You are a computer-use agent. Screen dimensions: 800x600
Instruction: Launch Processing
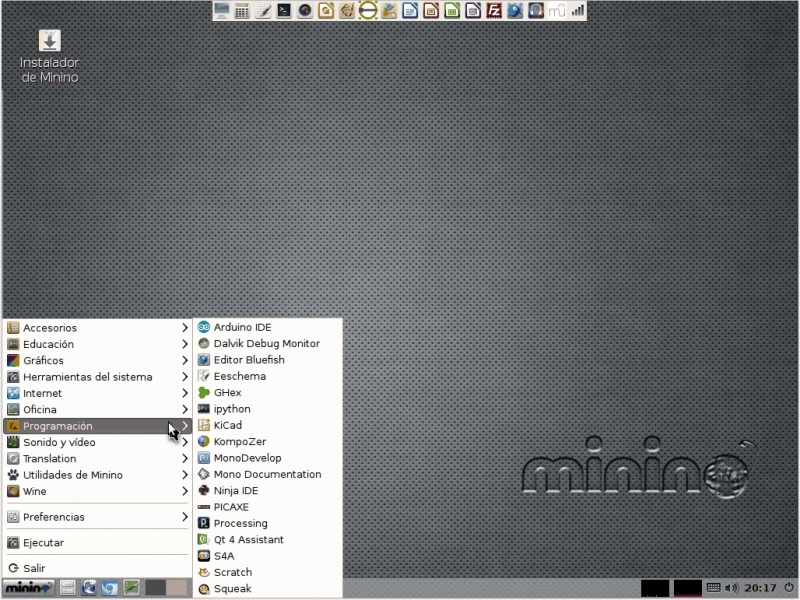point(268,523)
